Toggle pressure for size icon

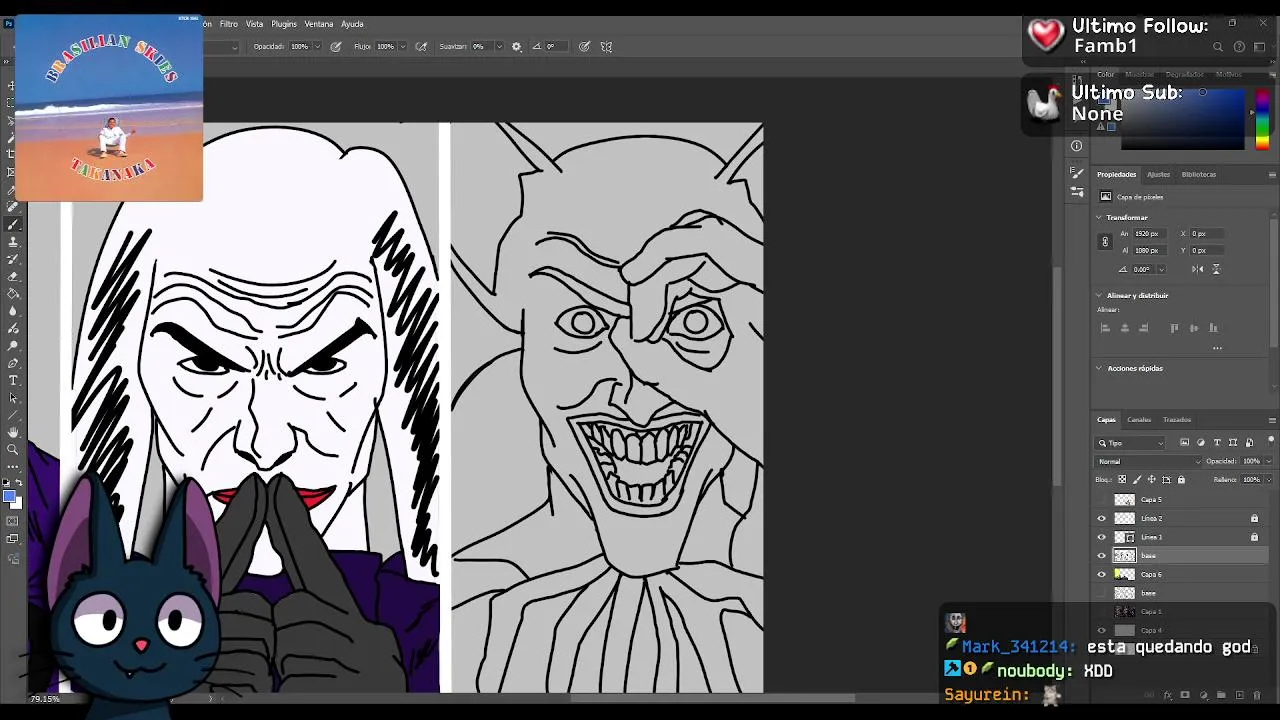click(584, 46)
